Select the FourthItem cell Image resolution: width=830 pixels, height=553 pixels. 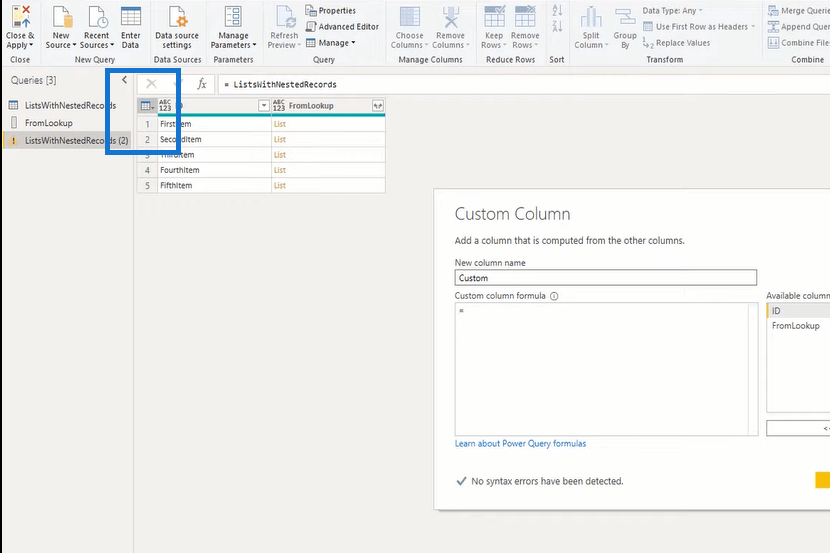(x=214, y=170)
